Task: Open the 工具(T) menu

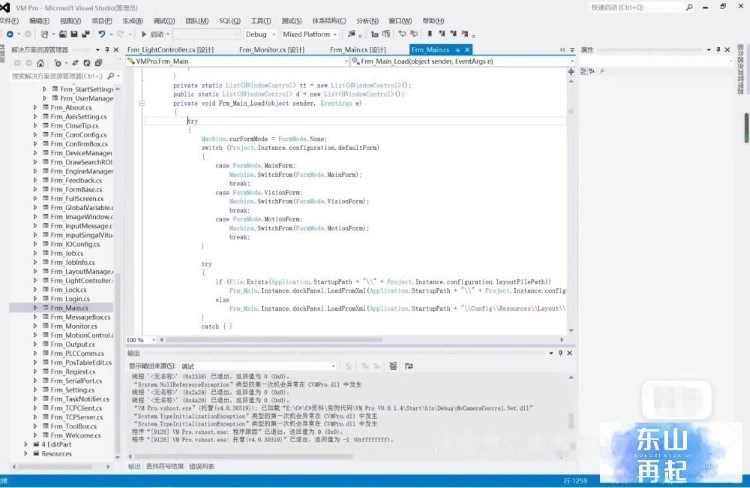Action: pos(261,21)
